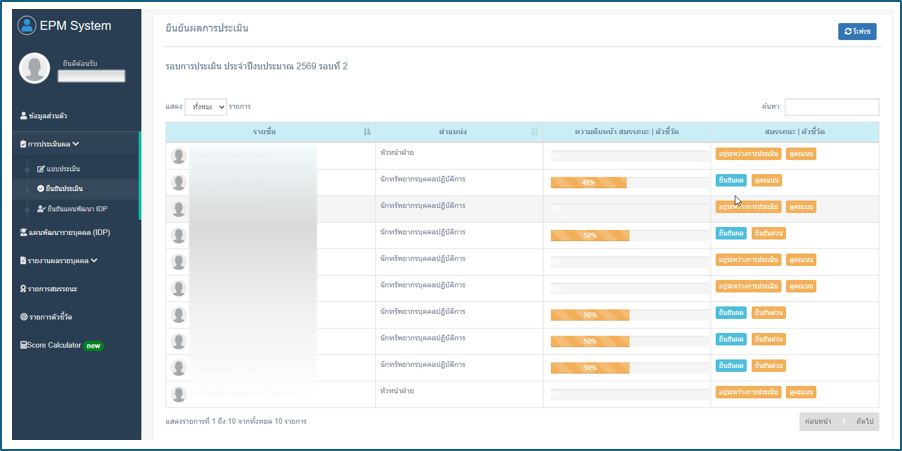This screenshot has width=902, height=451.
Task: Click the avatar in the first table row
Action: (179, 156)
